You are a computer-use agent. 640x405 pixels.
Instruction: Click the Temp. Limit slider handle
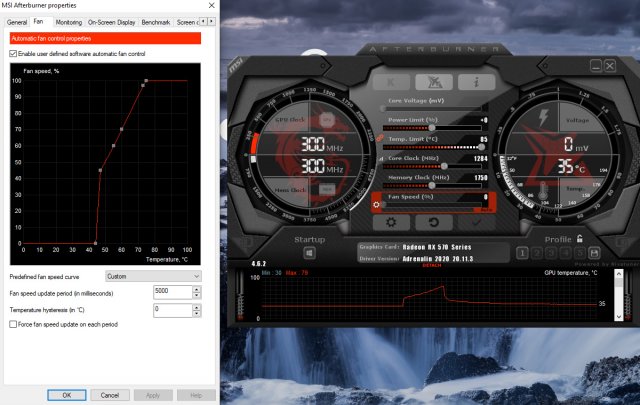click(x=482, y=147)
